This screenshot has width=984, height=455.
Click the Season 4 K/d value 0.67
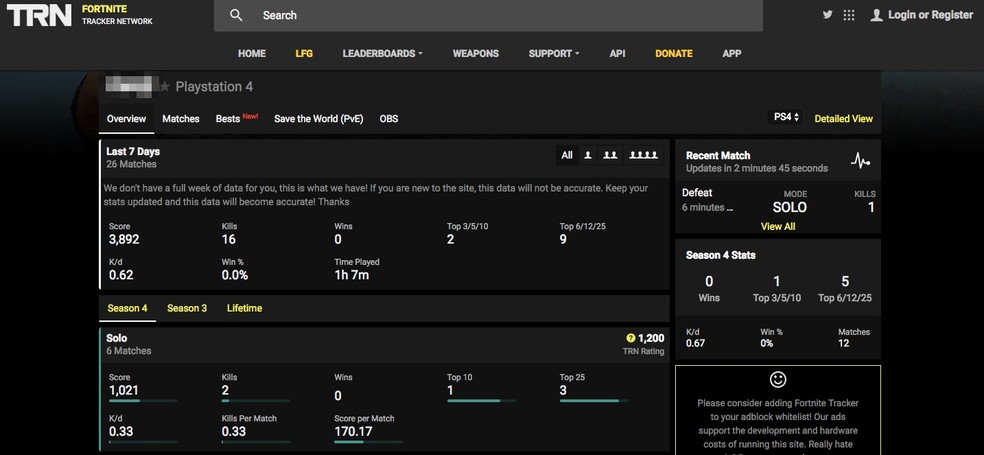coord(695,343)
